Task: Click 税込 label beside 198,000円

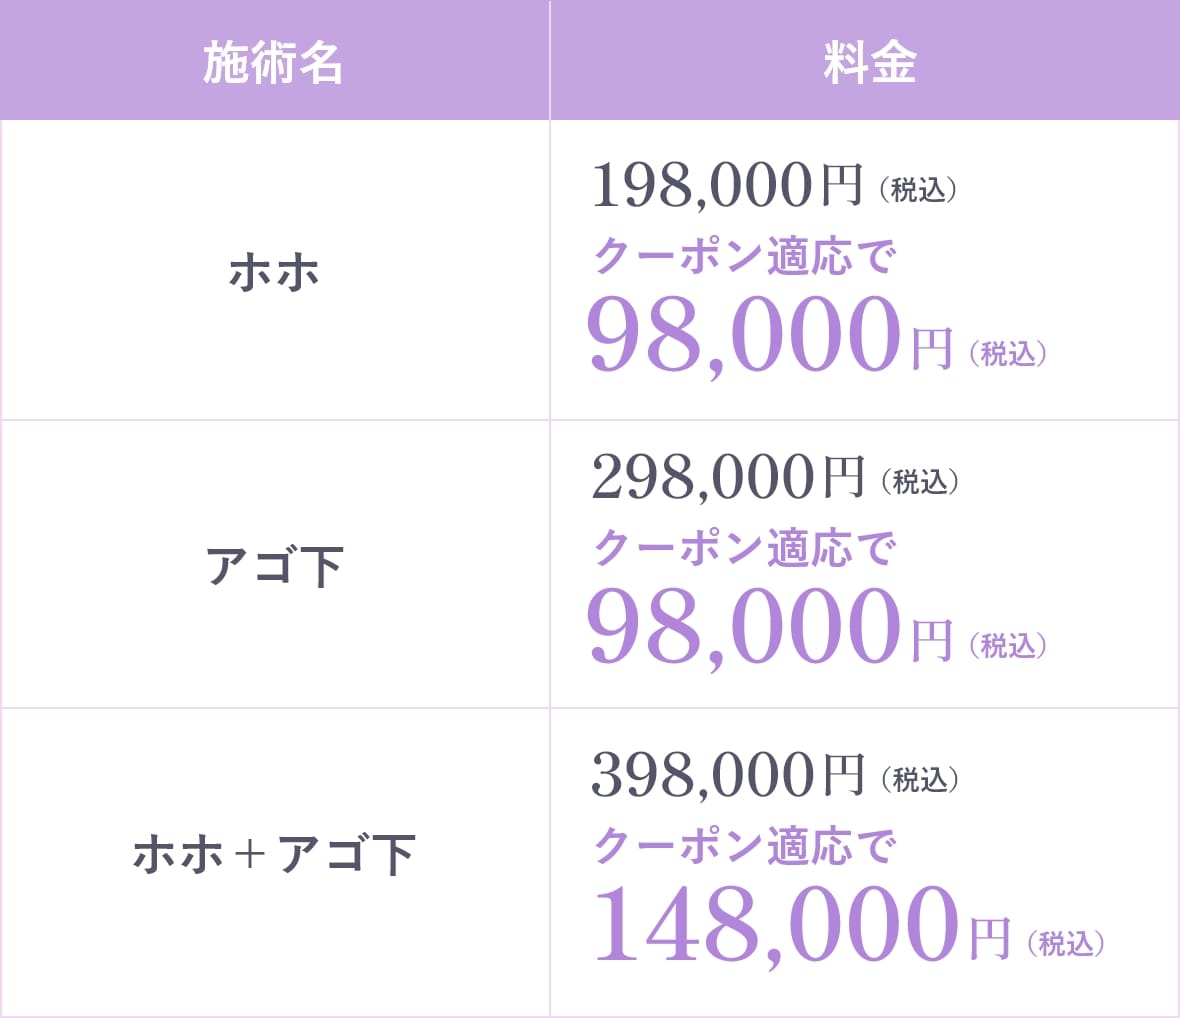Action: [x=918, y=189]
